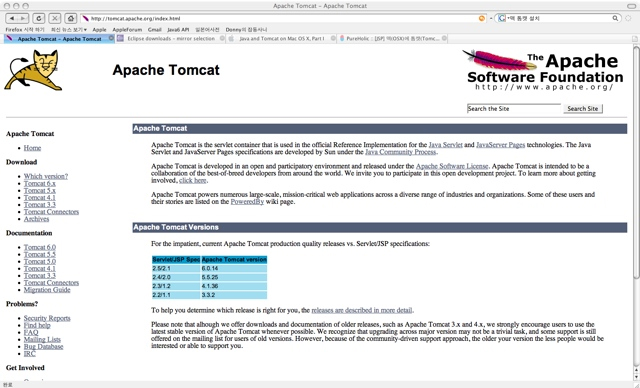Focus the Search the Site field
The height and width of the screenshot is (388, 640).
point(514,109)
